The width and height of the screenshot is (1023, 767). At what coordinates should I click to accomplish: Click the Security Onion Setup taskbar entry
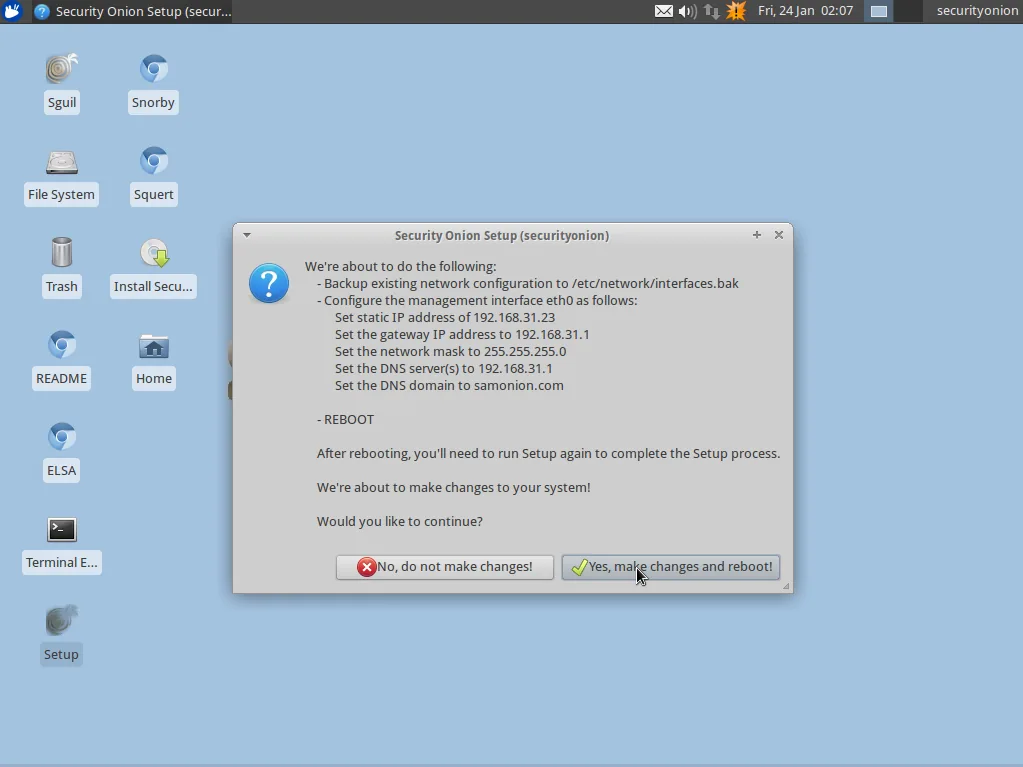point(132,11)
